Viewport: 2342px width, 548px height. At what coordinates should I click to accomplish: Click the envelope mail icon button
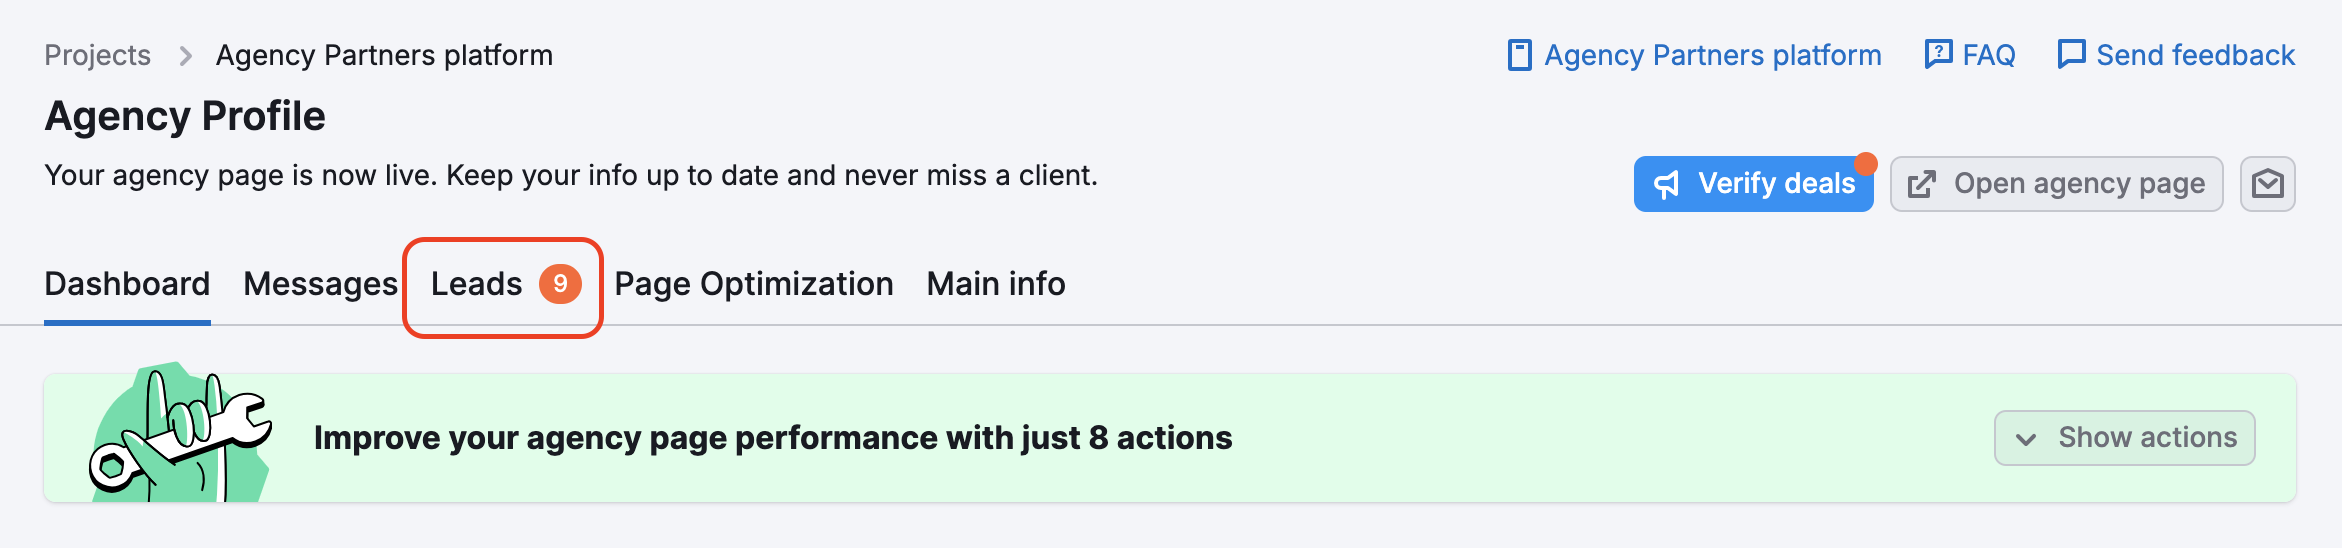click(x=2267, y=184)
